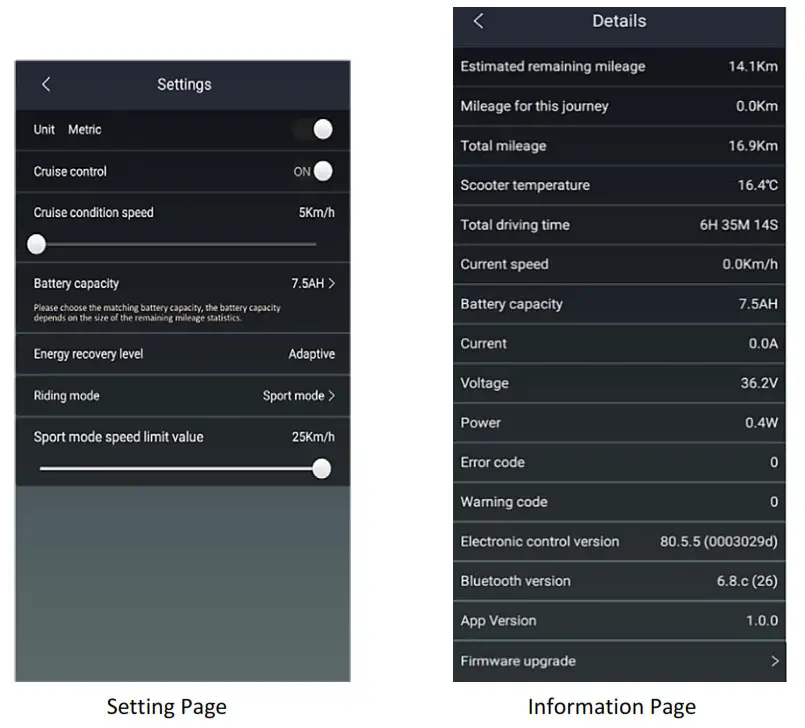Click the 6.8.c (26) Bluetooth value

748,581
